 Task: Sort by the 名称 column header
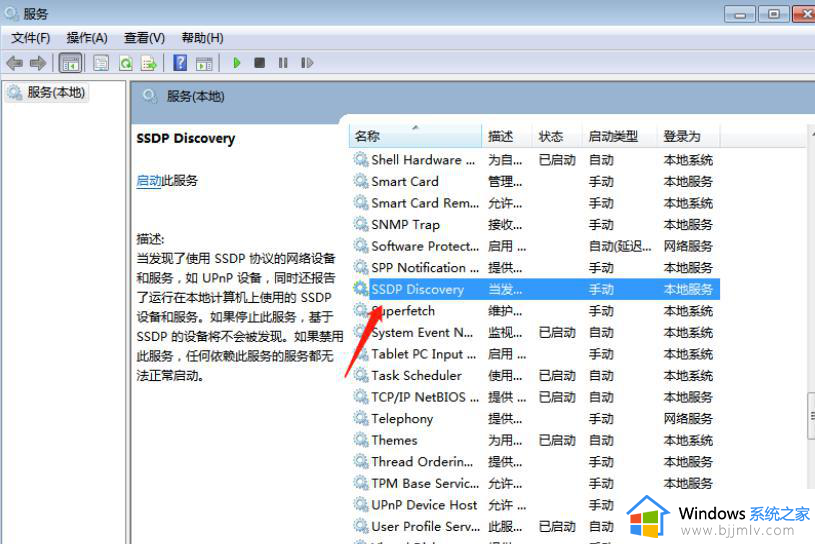coord(415,136)
